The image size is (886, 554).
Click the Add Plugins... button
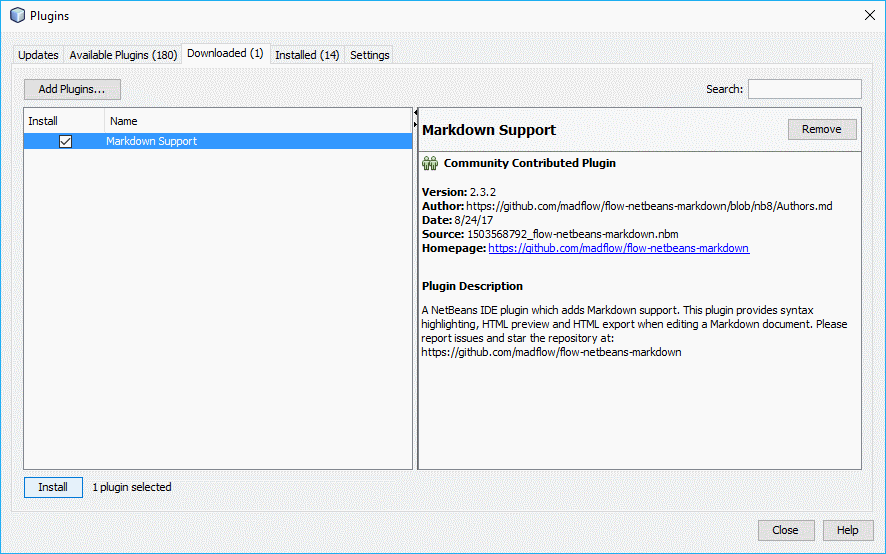pyautogui.click(x=72, y=89)
